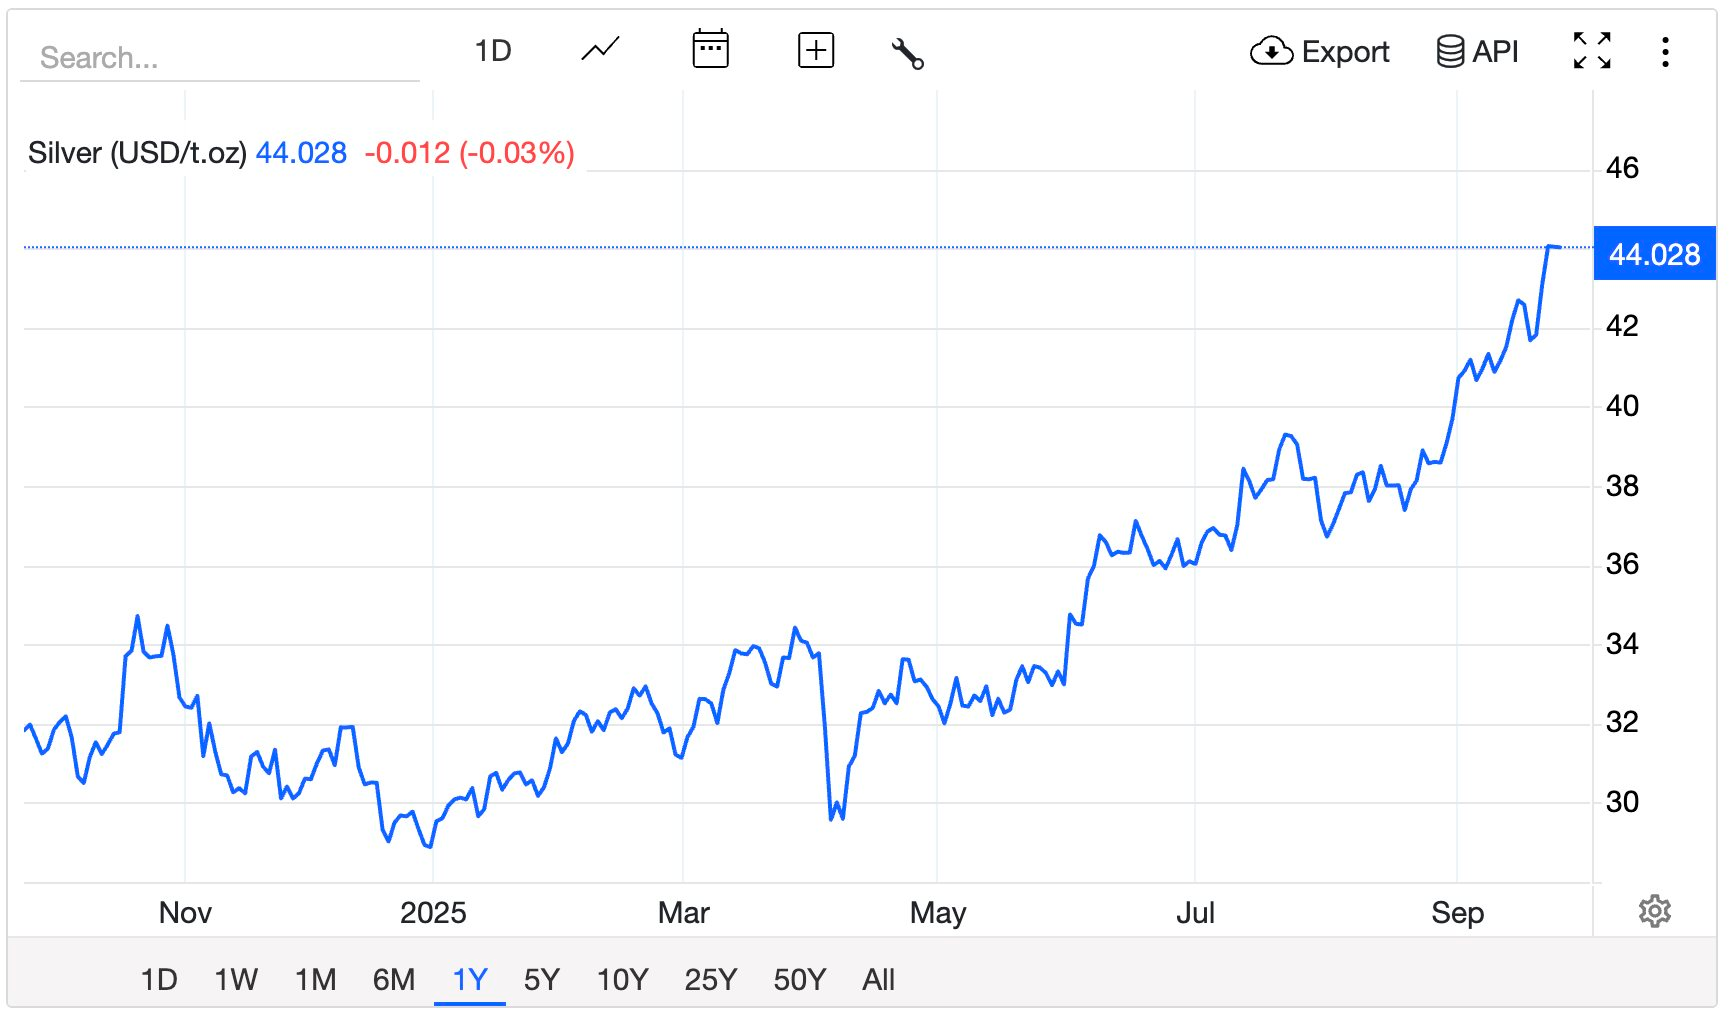Open the calendar date range picker
Screen dimensions: 1730x1020
(710, 50)
